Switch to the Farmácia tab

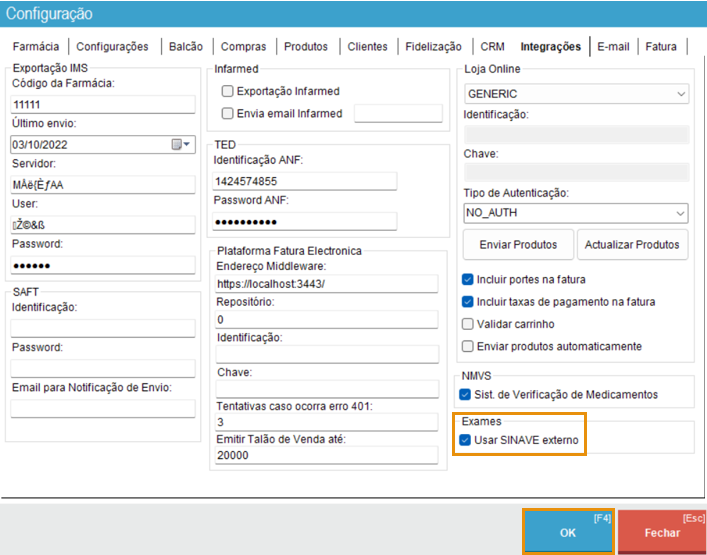coord(36,46)
